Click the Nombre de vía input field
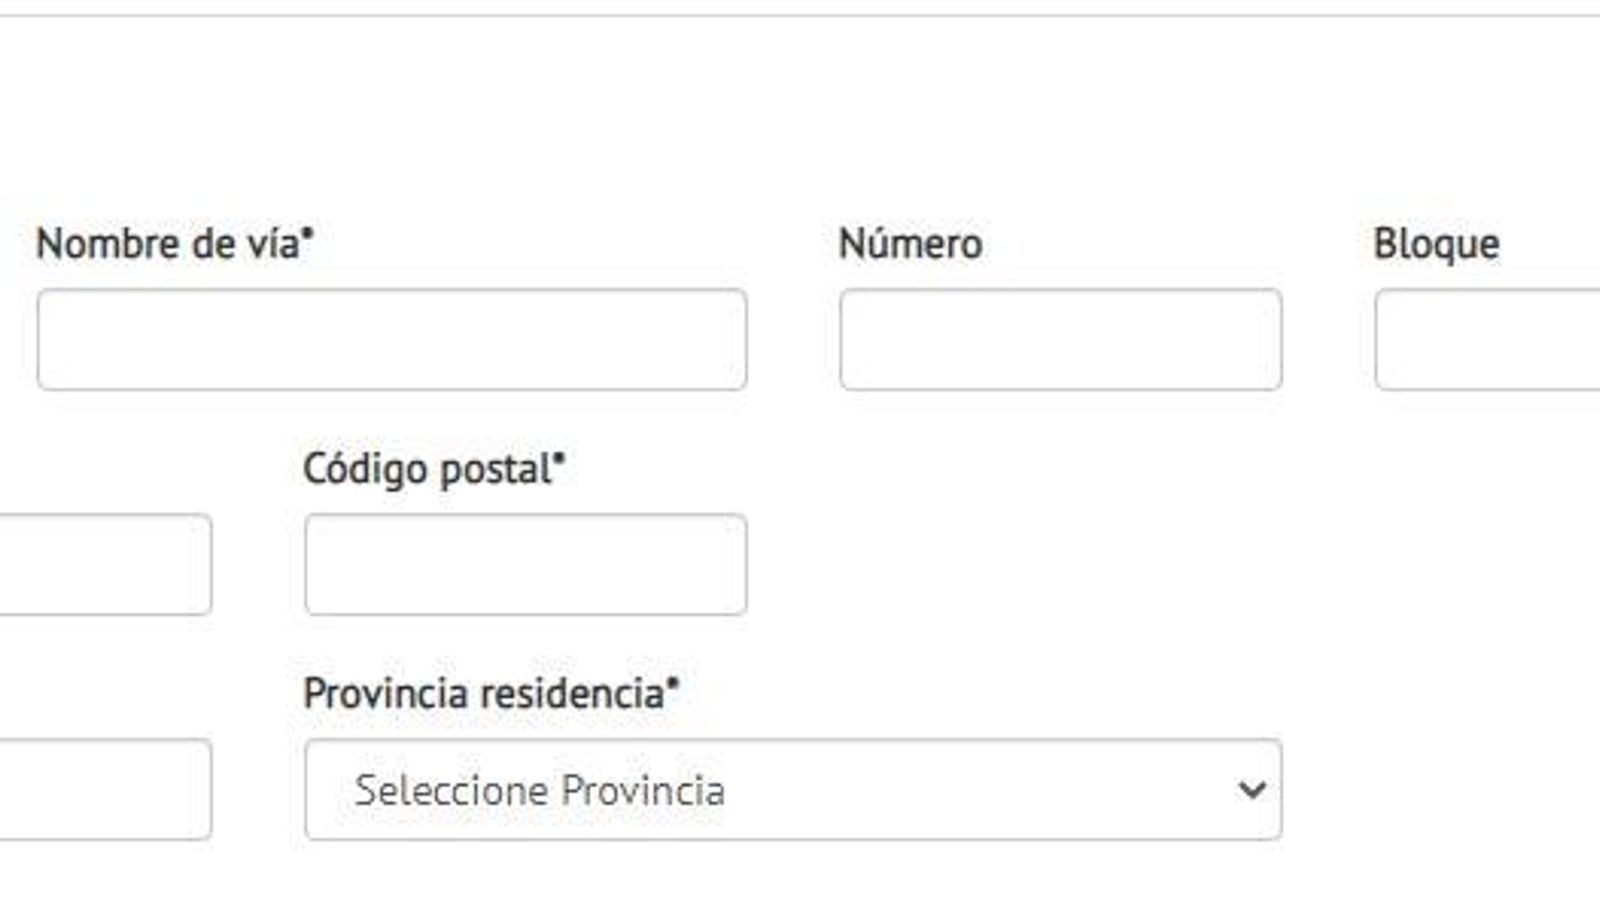Image resolution: width=1600 pixels, height=900 pixels. (390, 340)
